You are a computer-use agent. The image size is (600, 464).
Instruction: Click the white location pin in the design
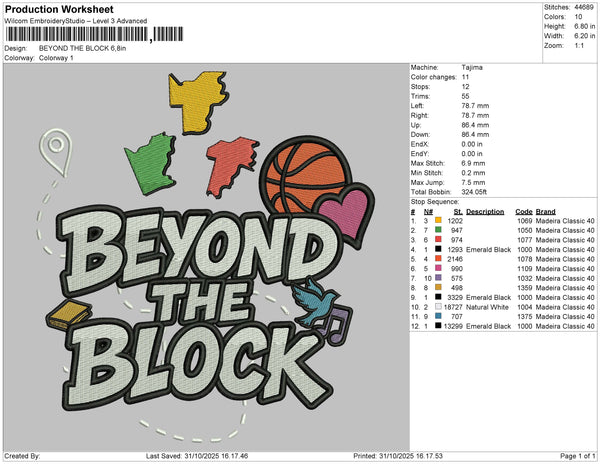(x=56, y=152)
